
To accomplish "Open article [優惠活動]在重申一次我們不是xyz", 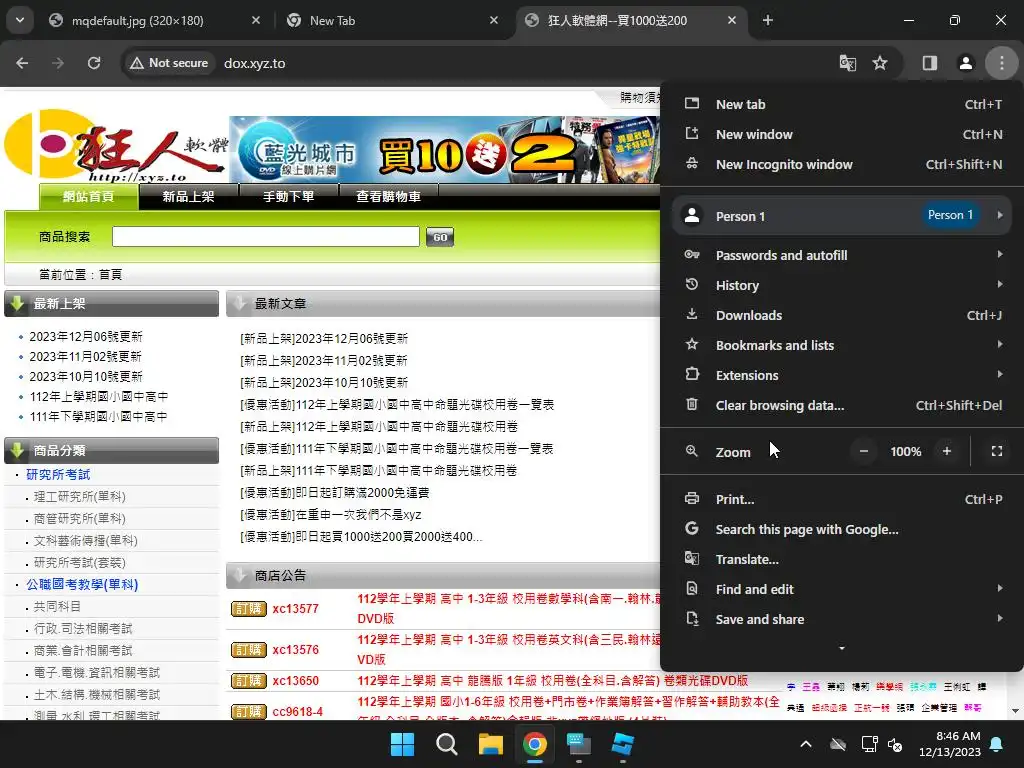I will coord(331,515).
